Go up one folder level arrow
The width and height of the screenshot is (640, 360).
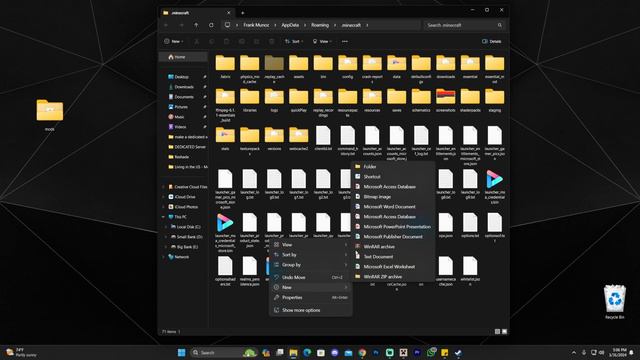click(196, 25)
